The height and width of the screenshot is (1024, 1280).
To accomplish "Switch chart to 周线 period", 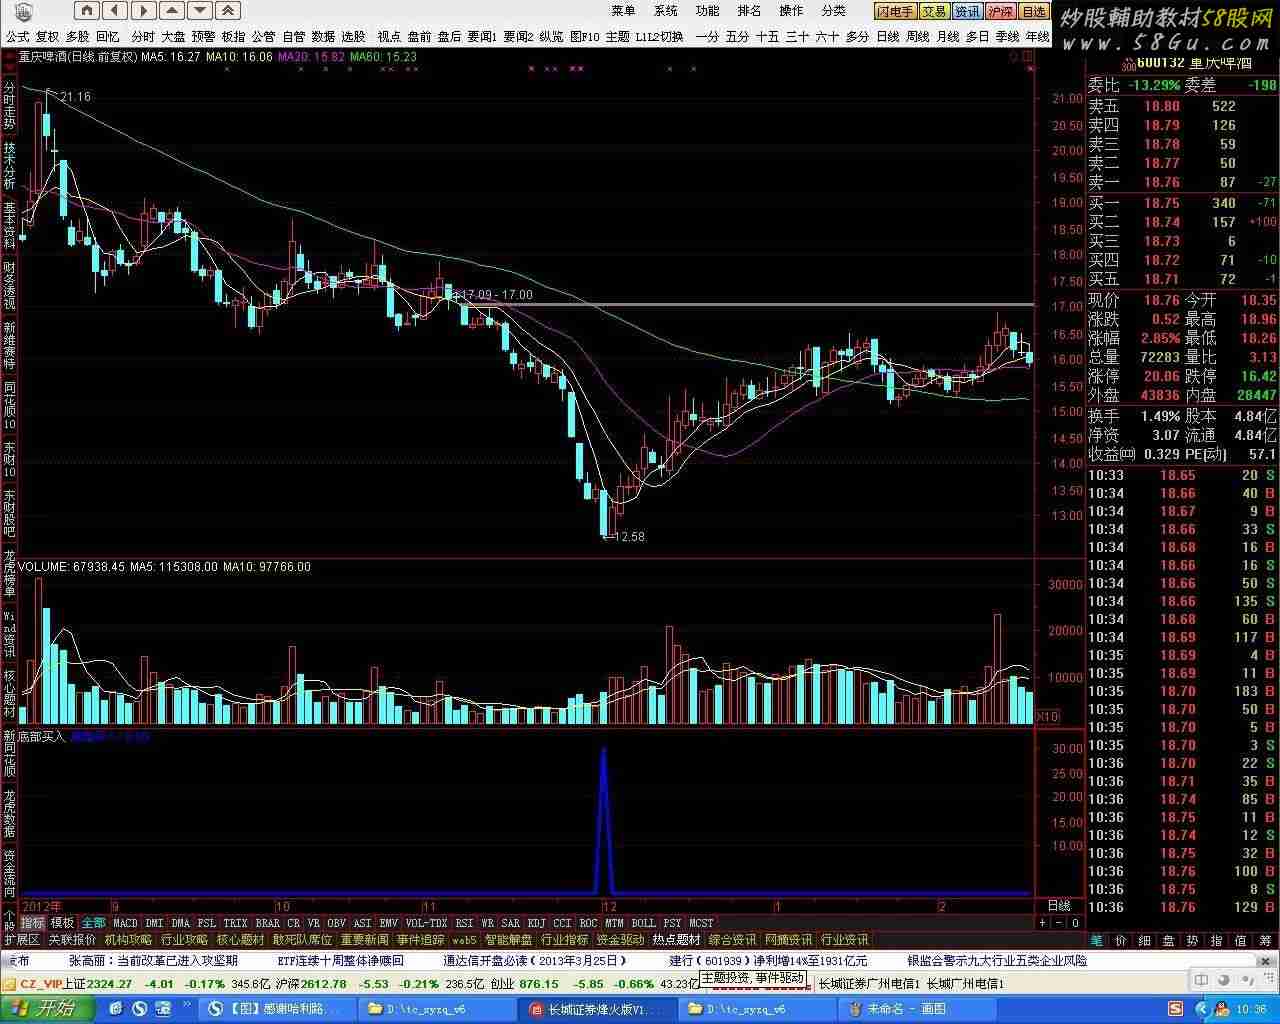I will [918, 37].
